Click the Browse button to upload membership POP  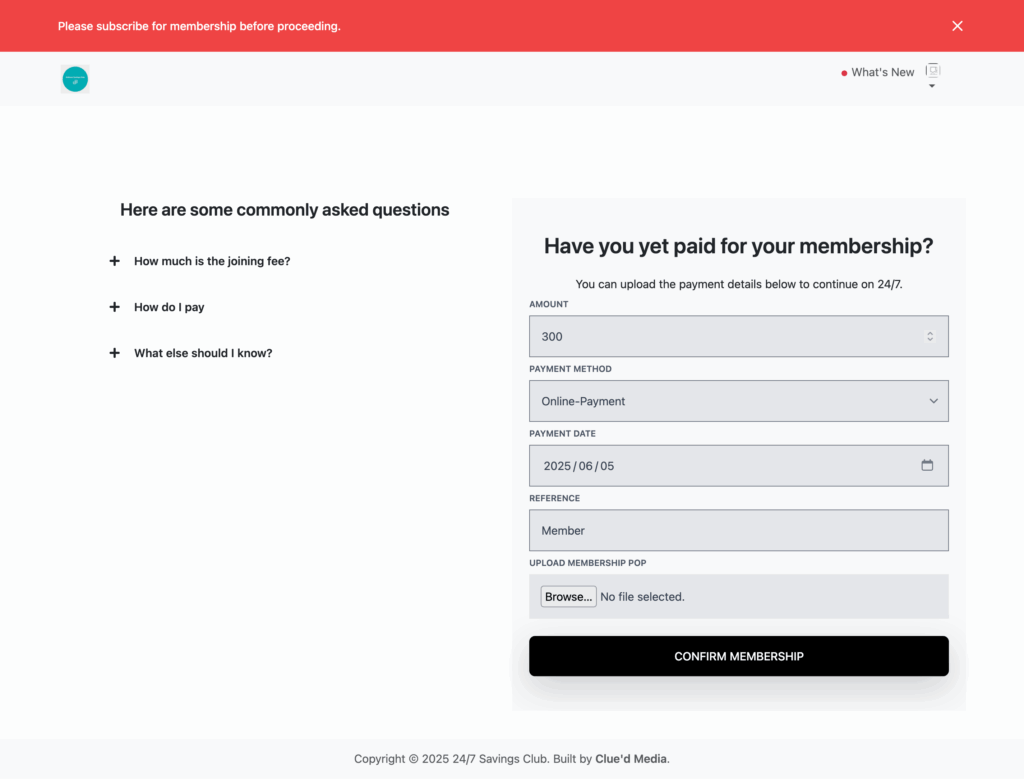point(568,596)
